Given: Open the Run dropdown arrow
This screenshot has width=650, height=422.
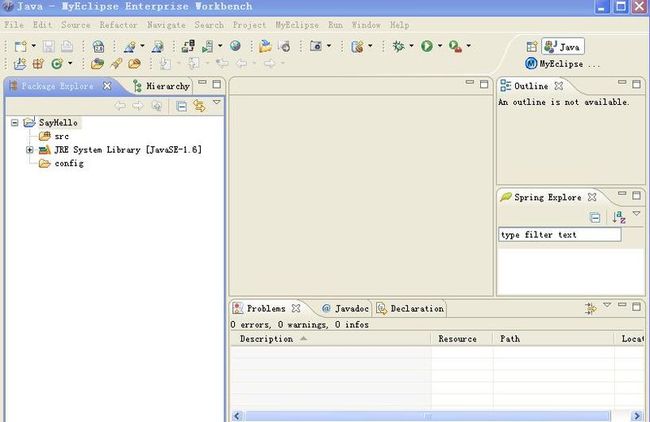Looking at the screenshot, I should click(440, 46).
